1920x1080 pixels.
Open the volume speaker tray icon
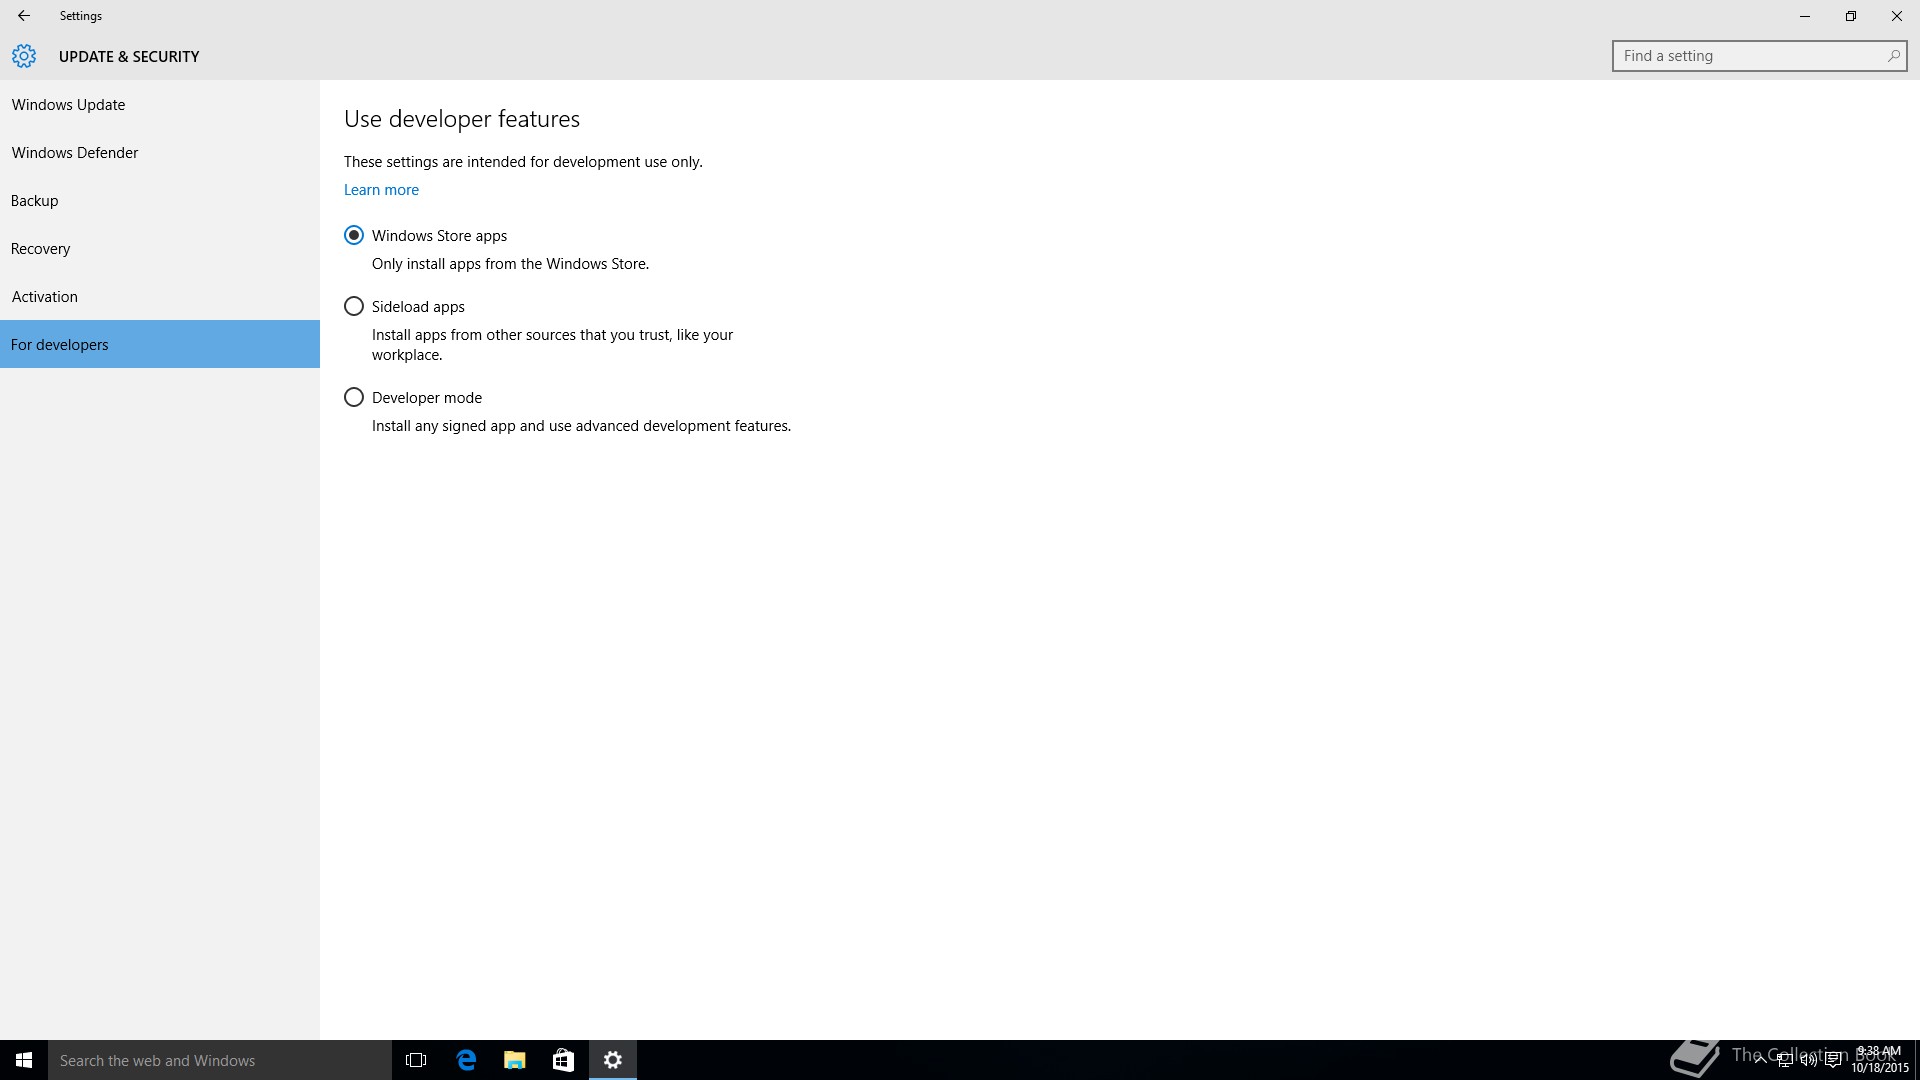click(1808, 1060)
